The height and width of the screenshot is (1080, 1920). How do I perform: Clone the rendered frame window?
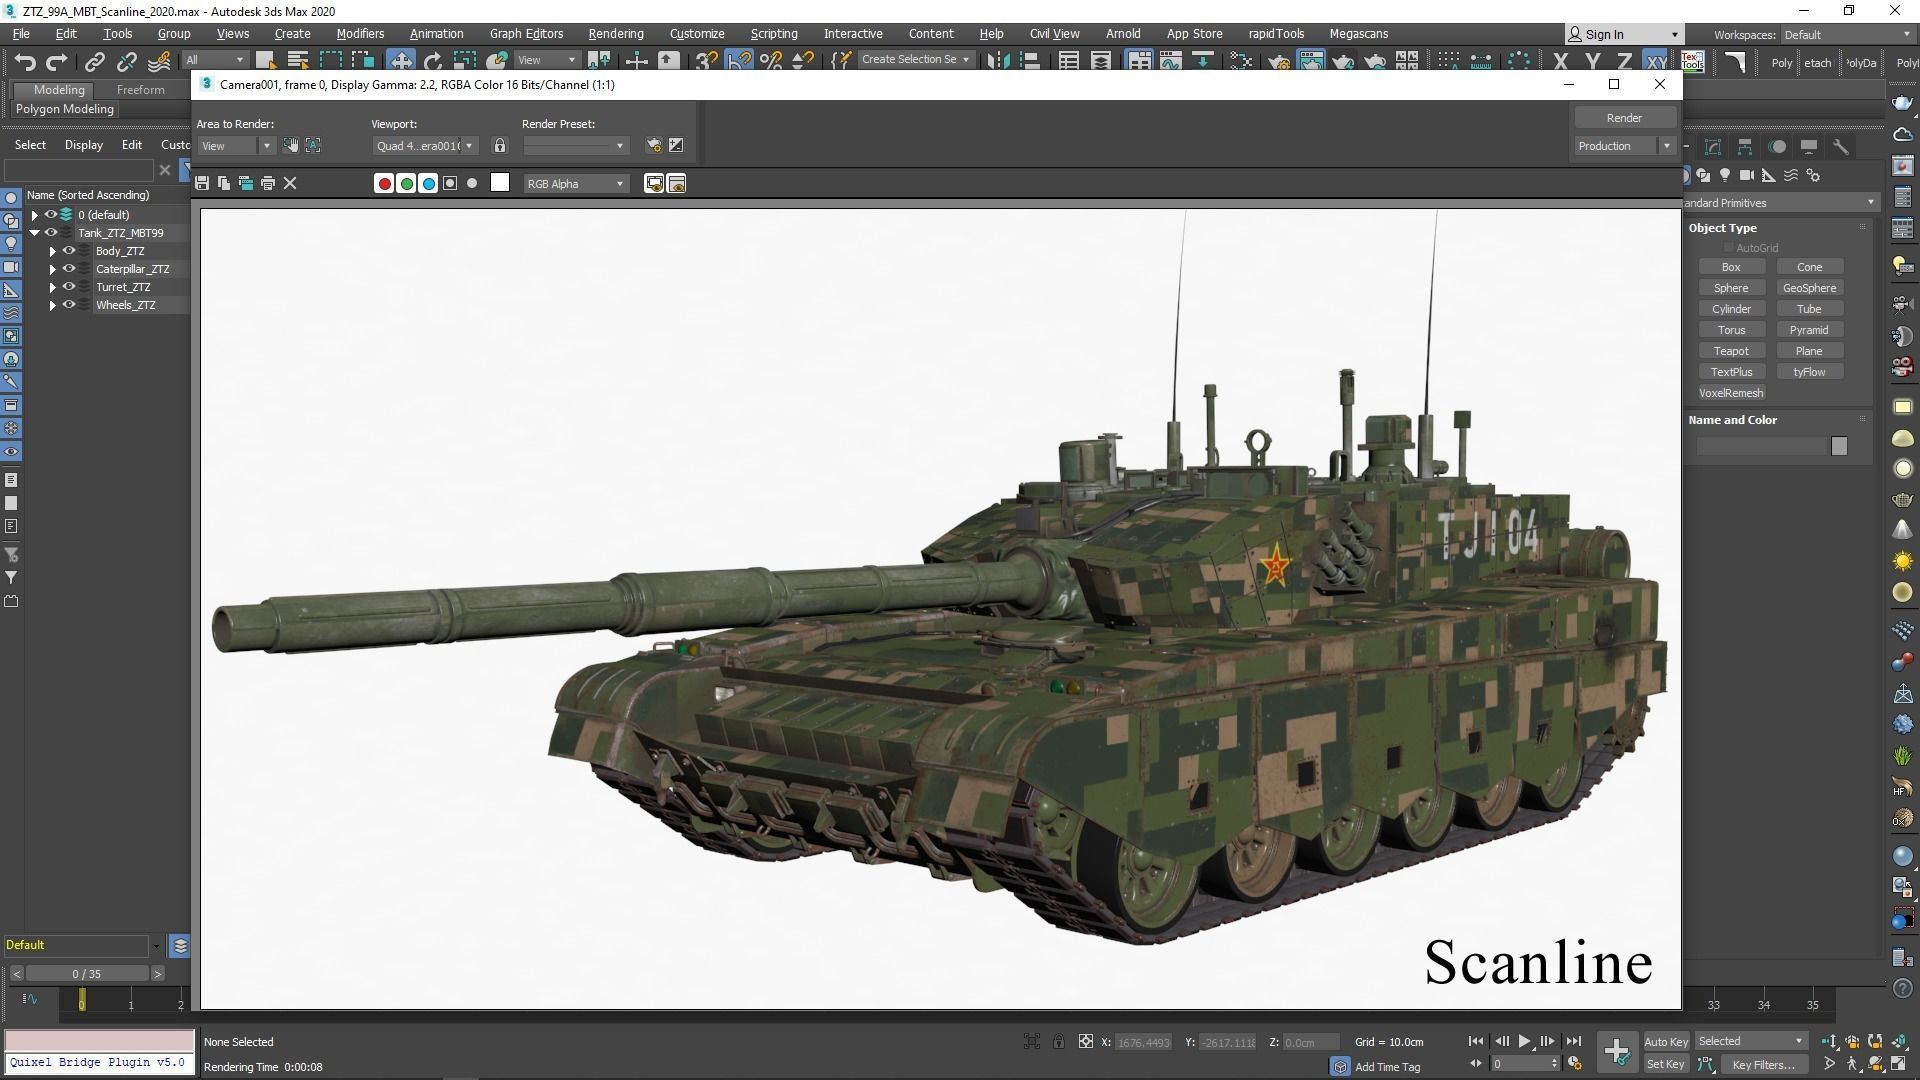pyautogui.click(x=246, y=183)
